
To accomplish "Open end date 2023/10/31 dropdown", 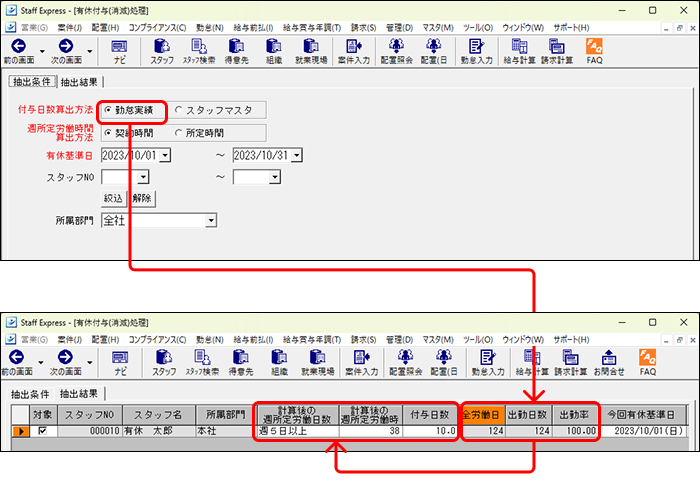I will pos(296,155).
